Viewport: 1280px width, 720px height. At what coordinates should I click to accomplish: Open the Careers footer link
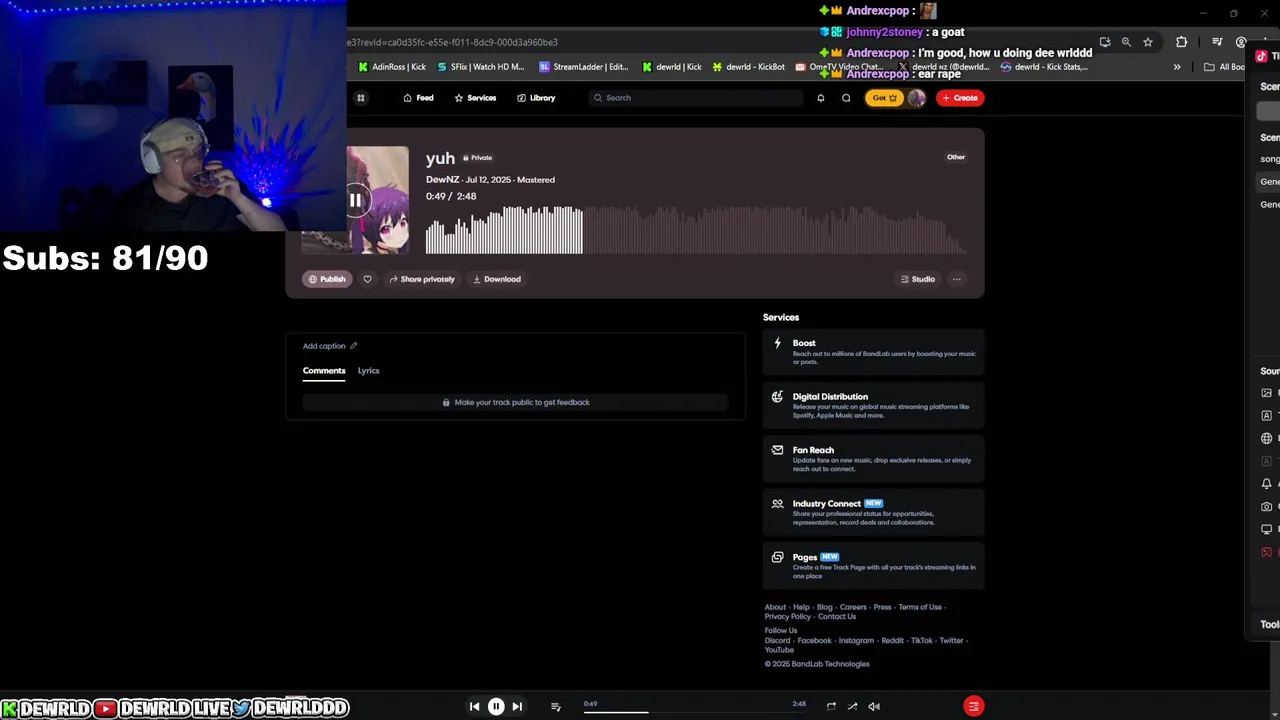point(853,607)
